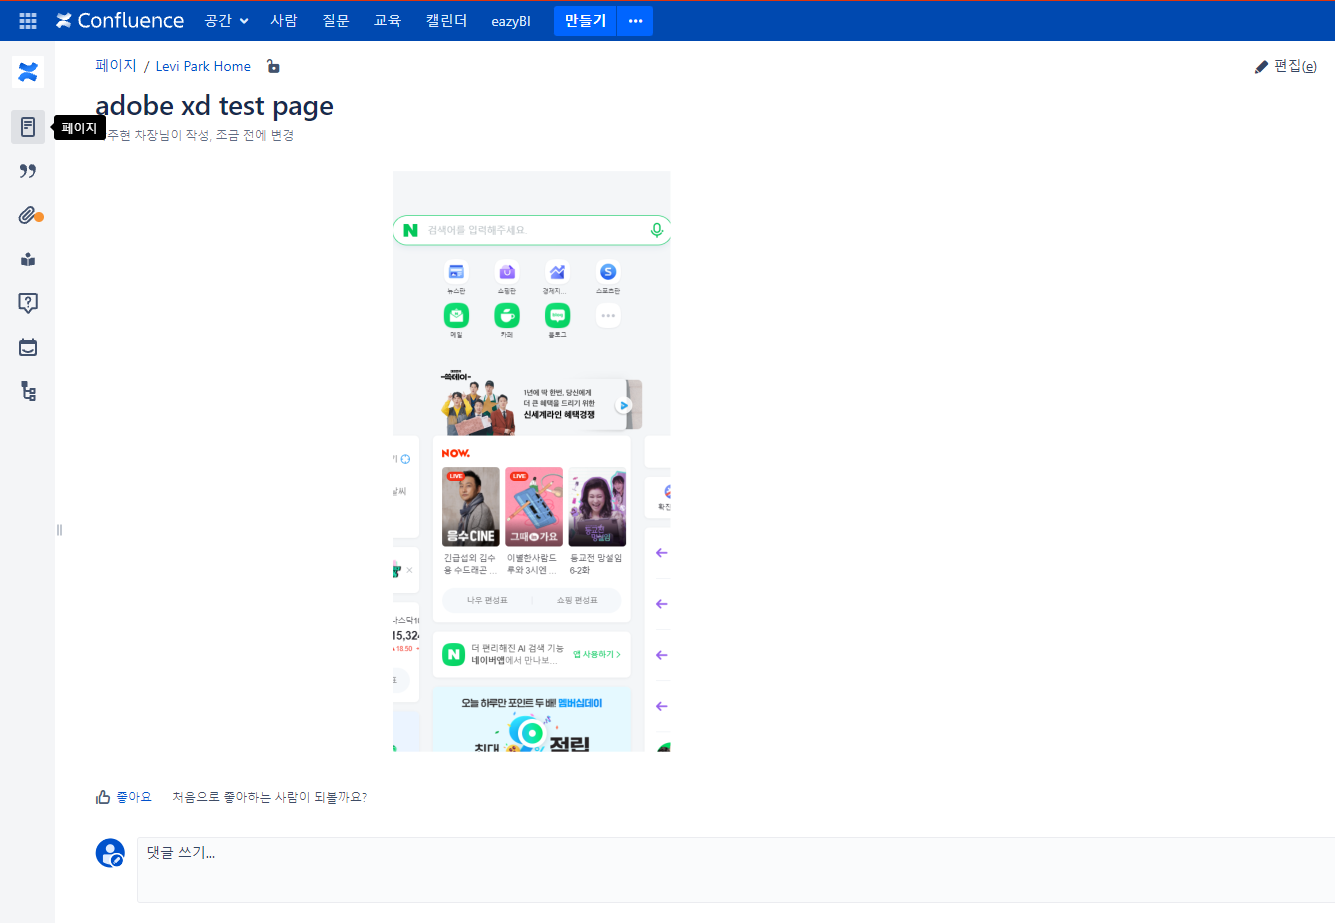Follow the 페이지 breadcrumb link
Viewport: 1335px width, 923px height.
(x=116, y=66)
